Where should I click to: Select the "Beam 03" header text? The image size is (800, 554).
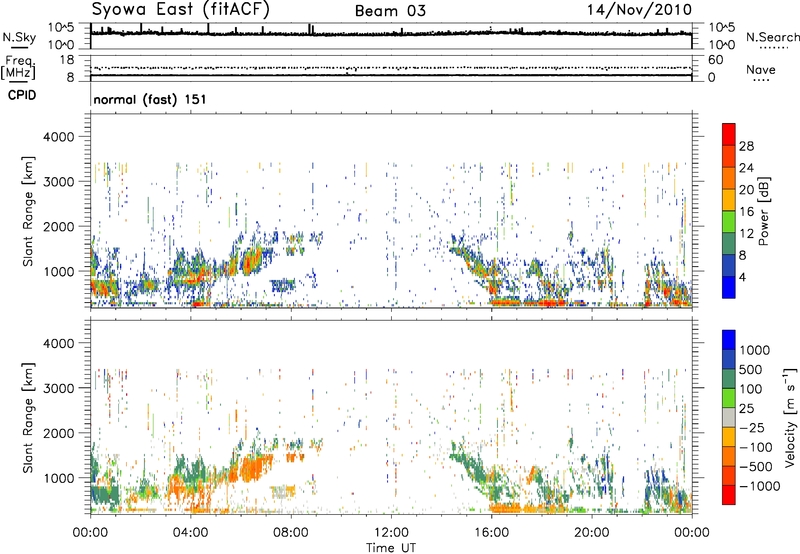tap(390, 11)
